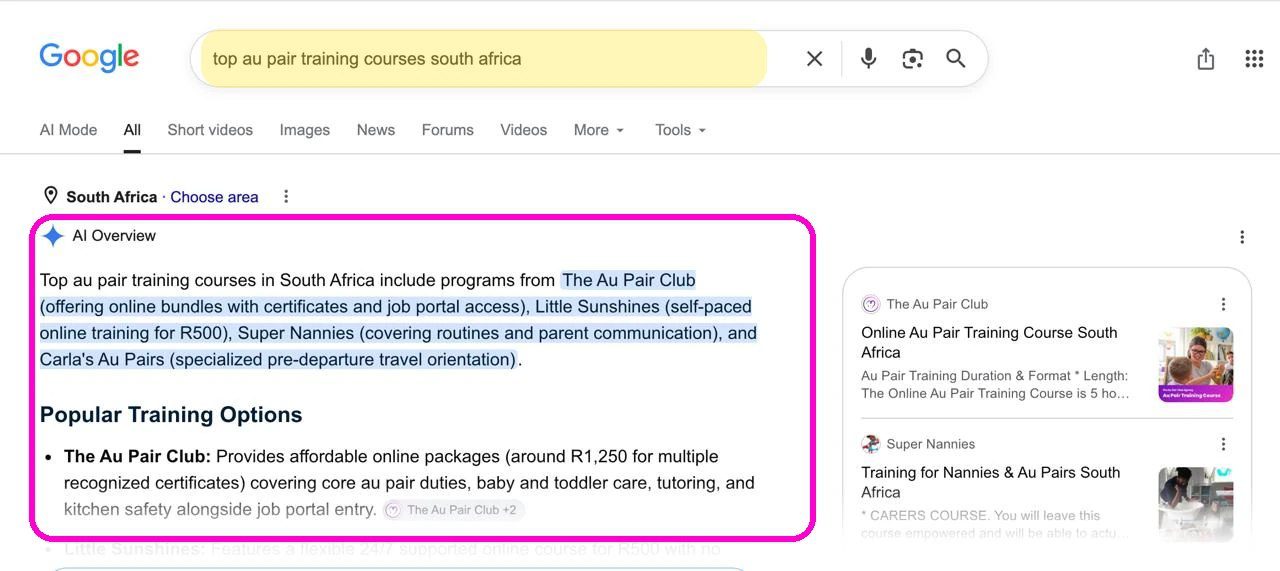Image resolution: width=1280 pixels, height=571 pixels.
Task: Open The Au Pair Club +2 source chip
Action: click(454, 510)
